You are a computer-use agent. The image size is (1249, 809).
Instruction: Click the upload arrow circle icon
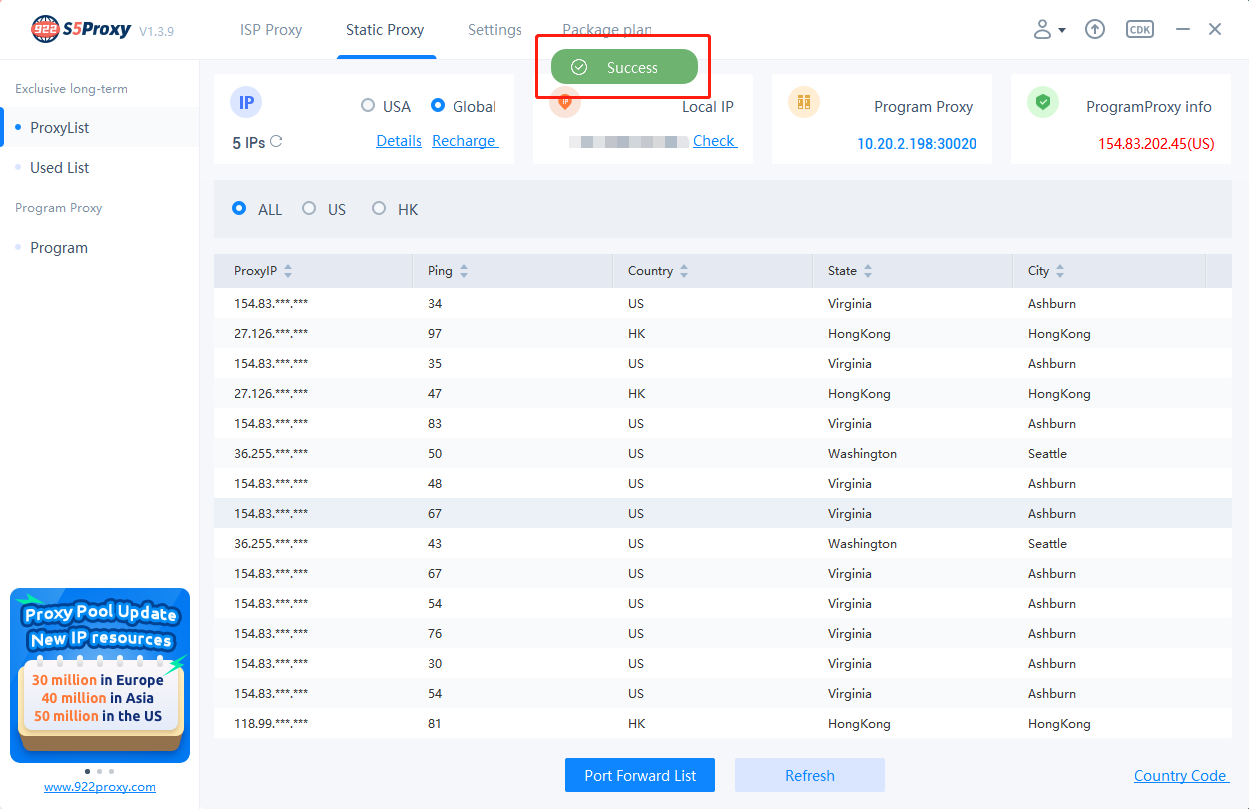[1095, 30]
